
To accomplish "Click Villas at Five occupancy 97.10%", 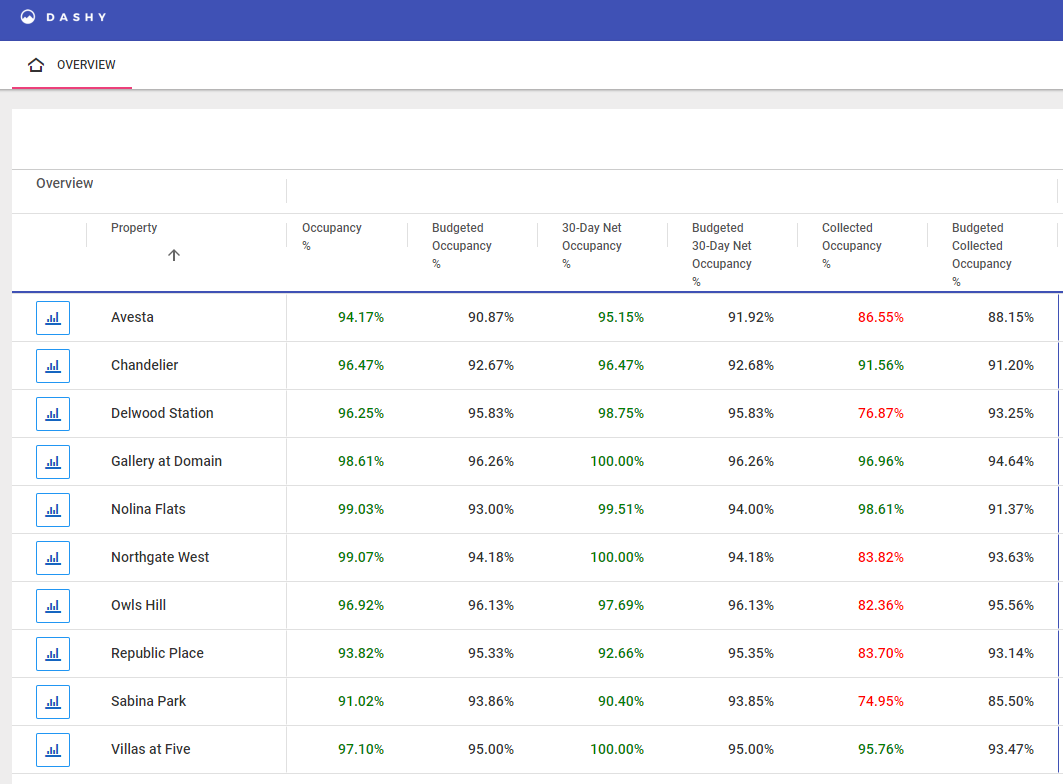I will click(361, 749).
